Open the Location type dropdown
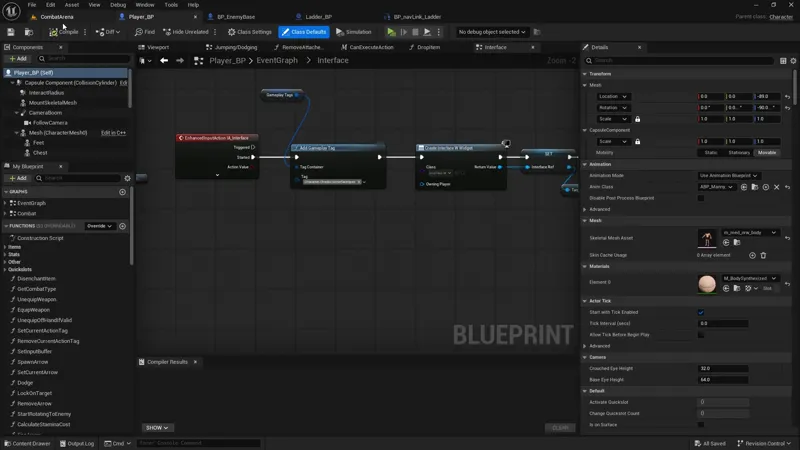This screenshot has height=450, width=800. tap(613, 96)
